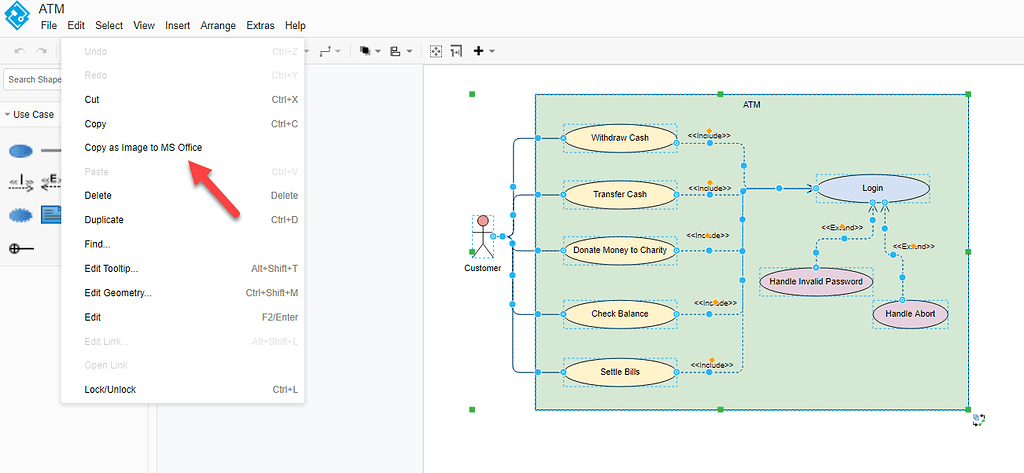Select the Transfer Cash use case
The width and height of the screenshot is (1024, 473).
(x=620, y=194)
